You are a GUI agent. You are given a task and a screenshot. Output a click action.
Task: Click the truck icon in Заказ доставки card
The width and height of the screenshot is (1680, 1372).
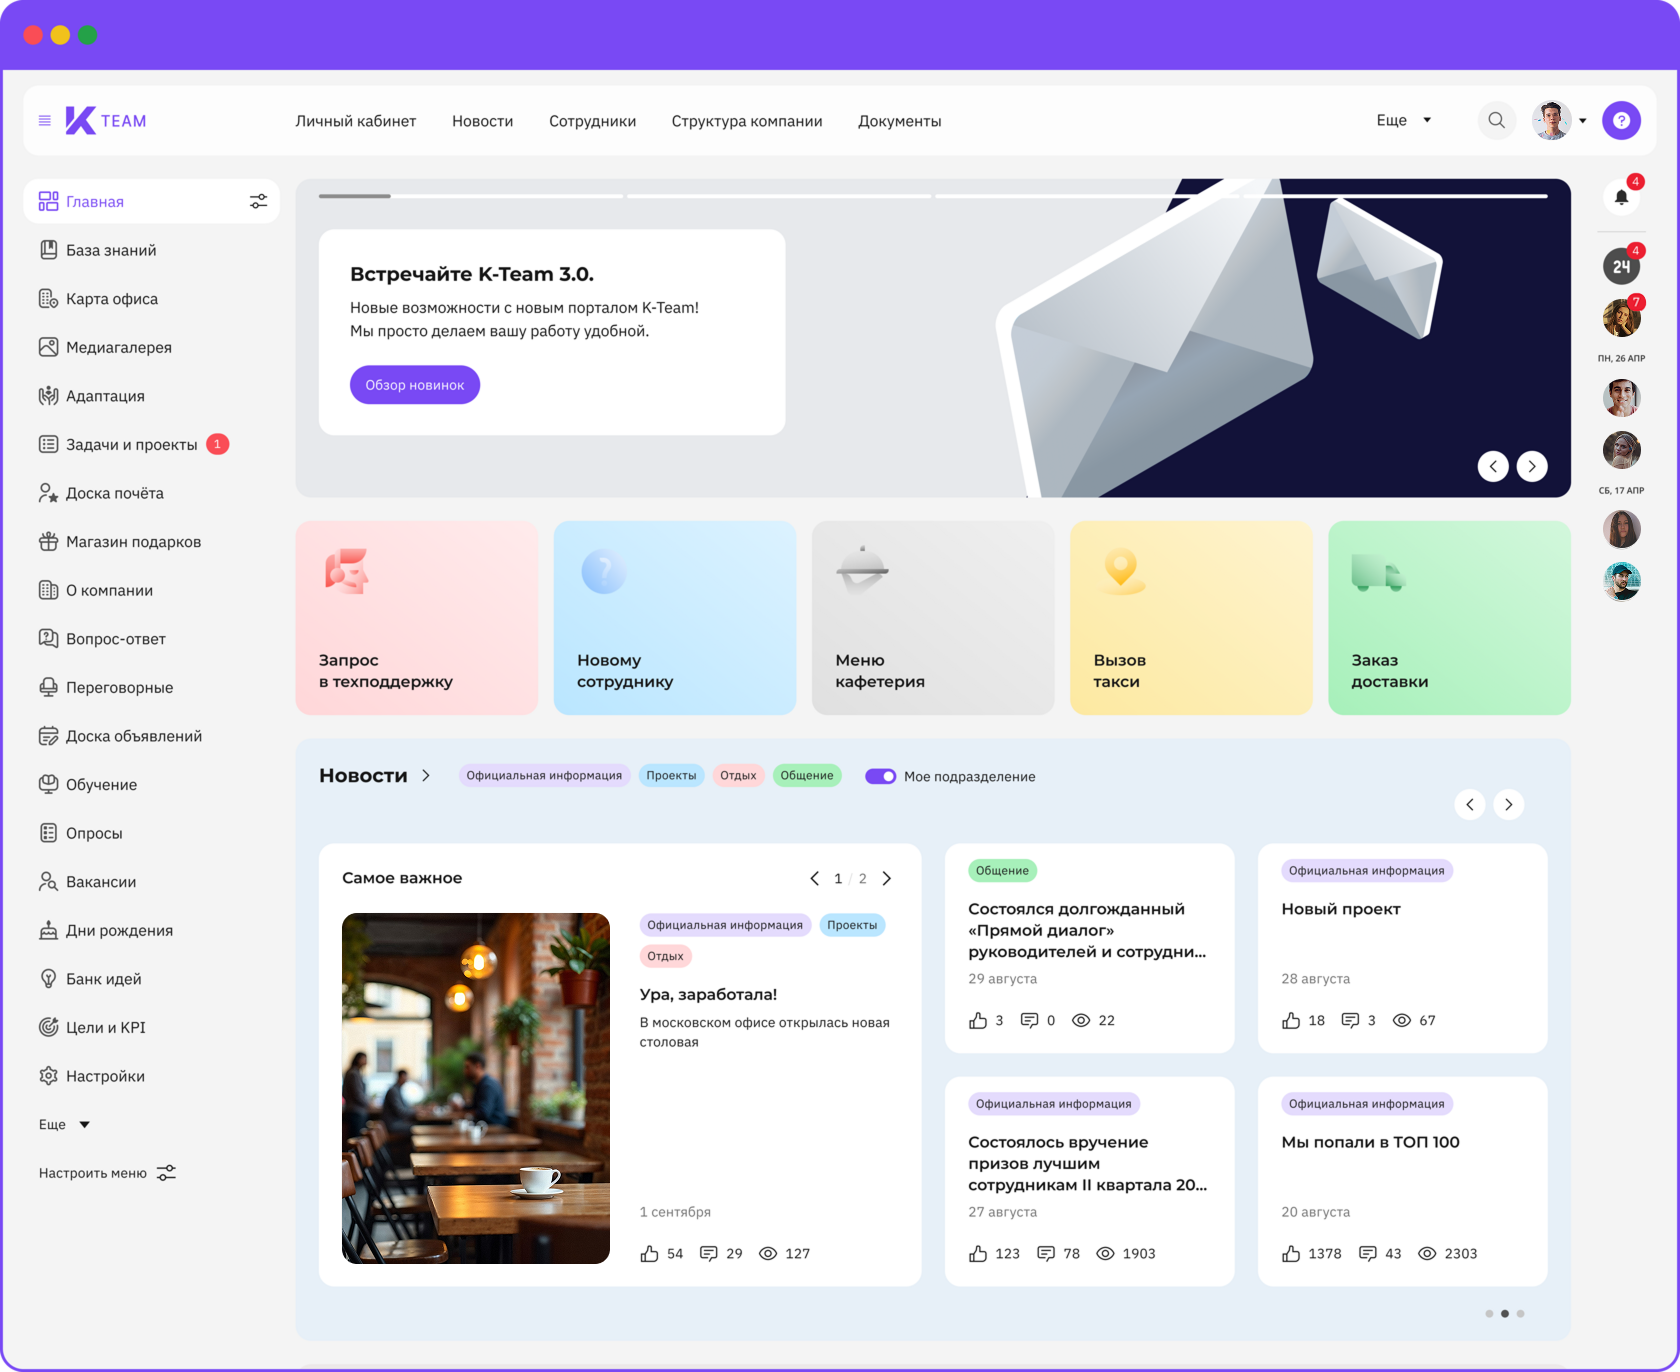point(1377,573)
